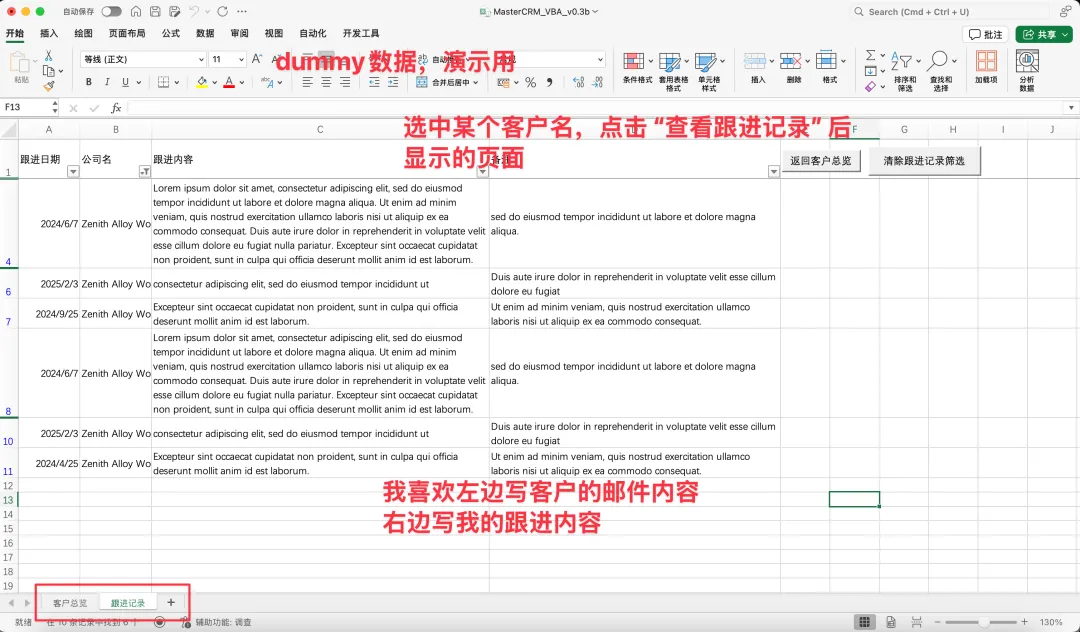The width and height of the screenshot is (1080, 632).
Task: Click the Undo arrow icon
Action: point(194,11)
